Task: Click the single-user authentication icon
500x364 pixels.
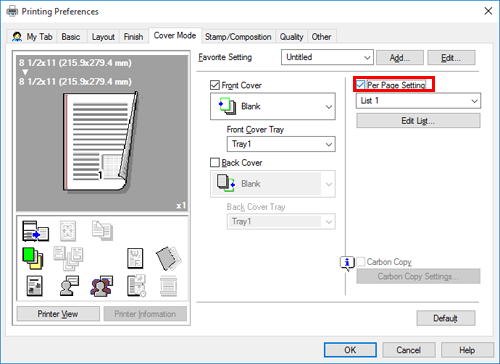Action: coord(69,286)
